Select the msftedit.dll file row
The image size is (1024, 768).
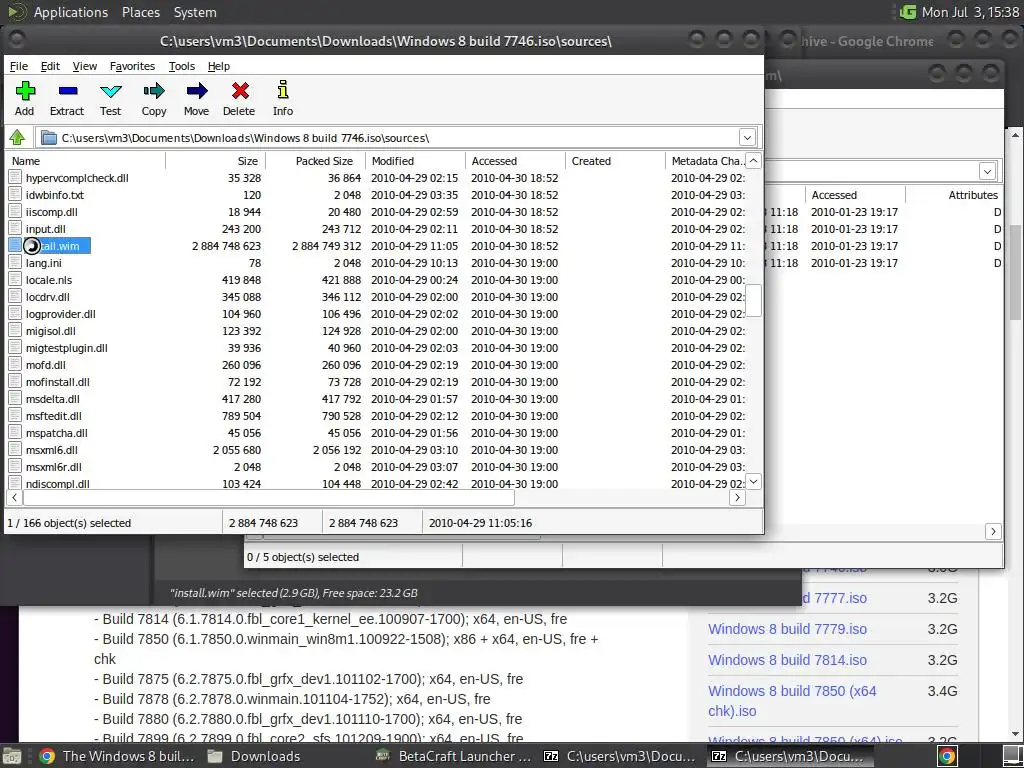pos(377,415)
